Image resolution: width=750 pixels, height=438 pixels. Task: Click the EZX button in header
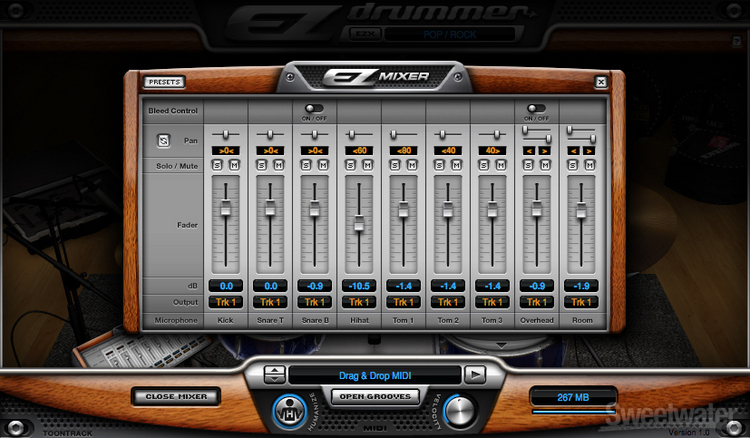[x=366, y=34]
